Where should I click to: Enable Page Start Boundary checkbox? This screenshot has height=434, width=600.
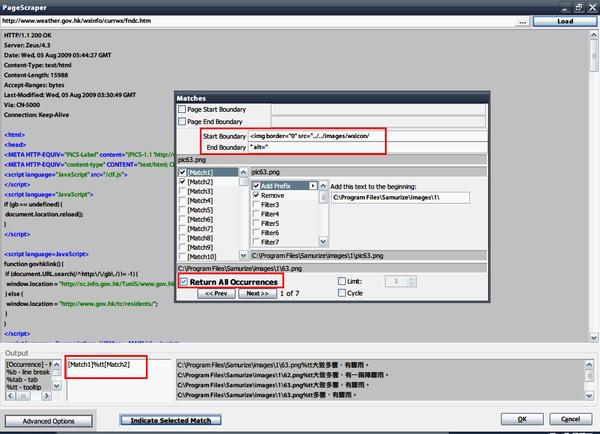[182, 109]
